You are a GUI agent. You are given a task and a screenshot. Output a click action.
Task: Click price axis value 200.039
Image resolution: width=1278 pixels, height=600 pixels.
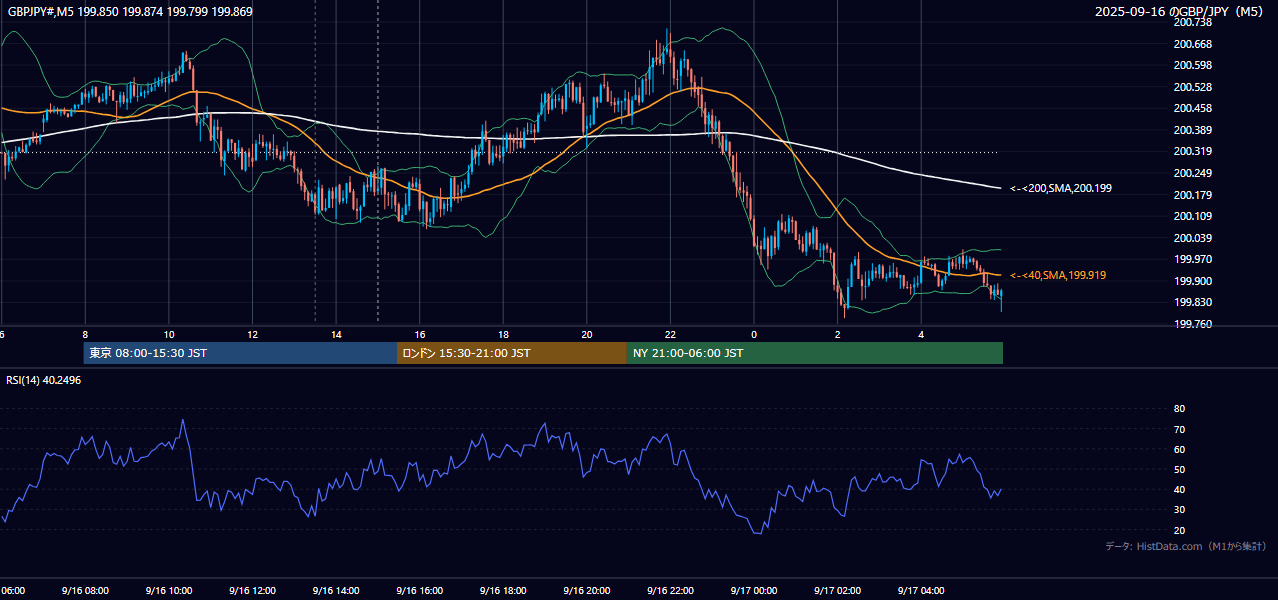pyautogui.click(x=1193, y=238)
